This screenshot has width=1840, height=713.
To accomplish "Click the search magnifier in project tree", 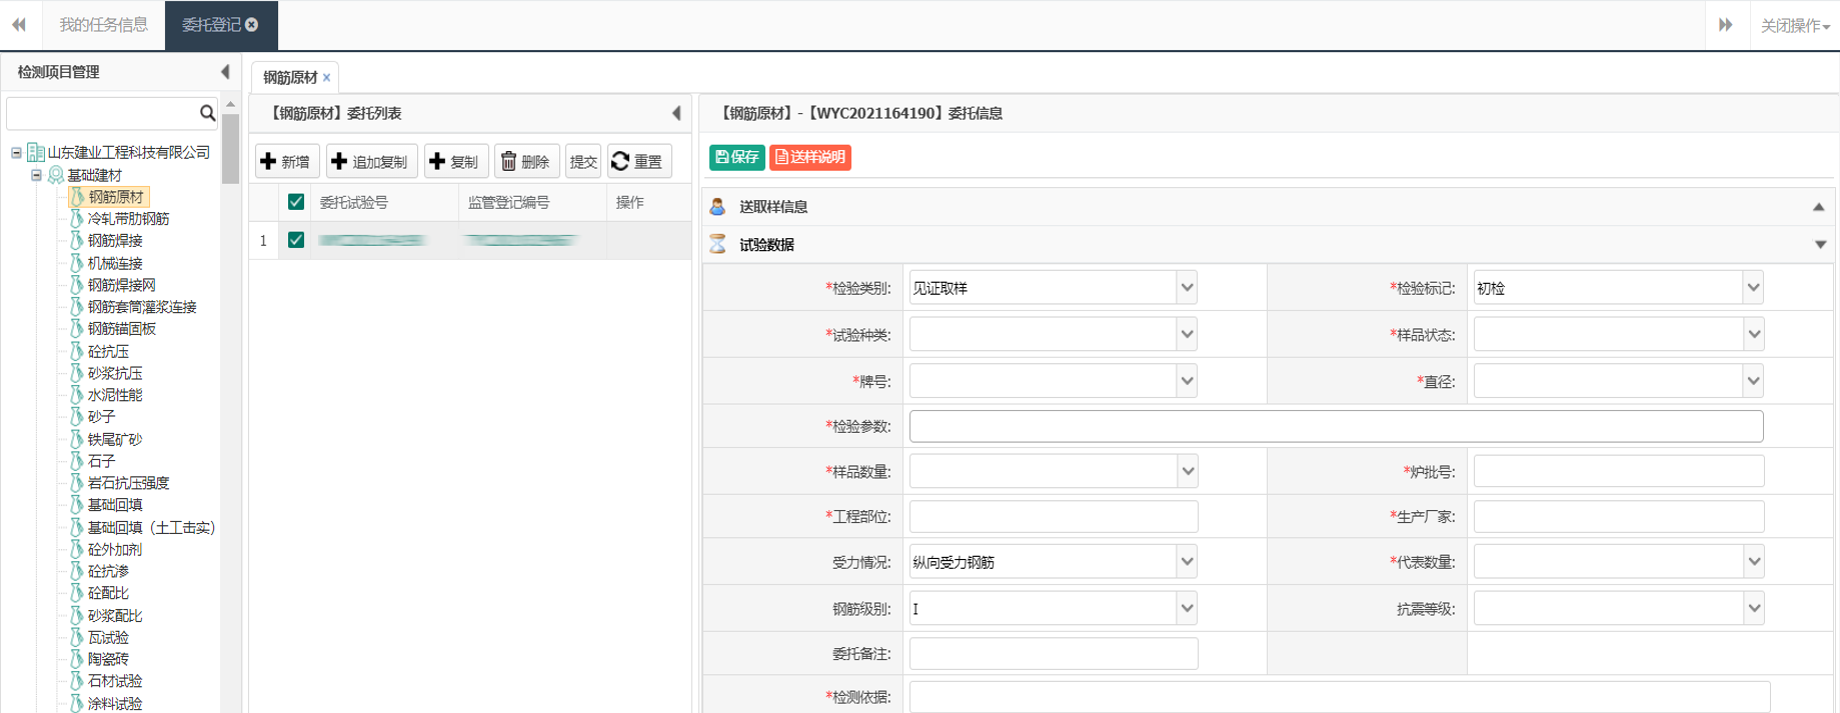I will [x=207, y=113].
